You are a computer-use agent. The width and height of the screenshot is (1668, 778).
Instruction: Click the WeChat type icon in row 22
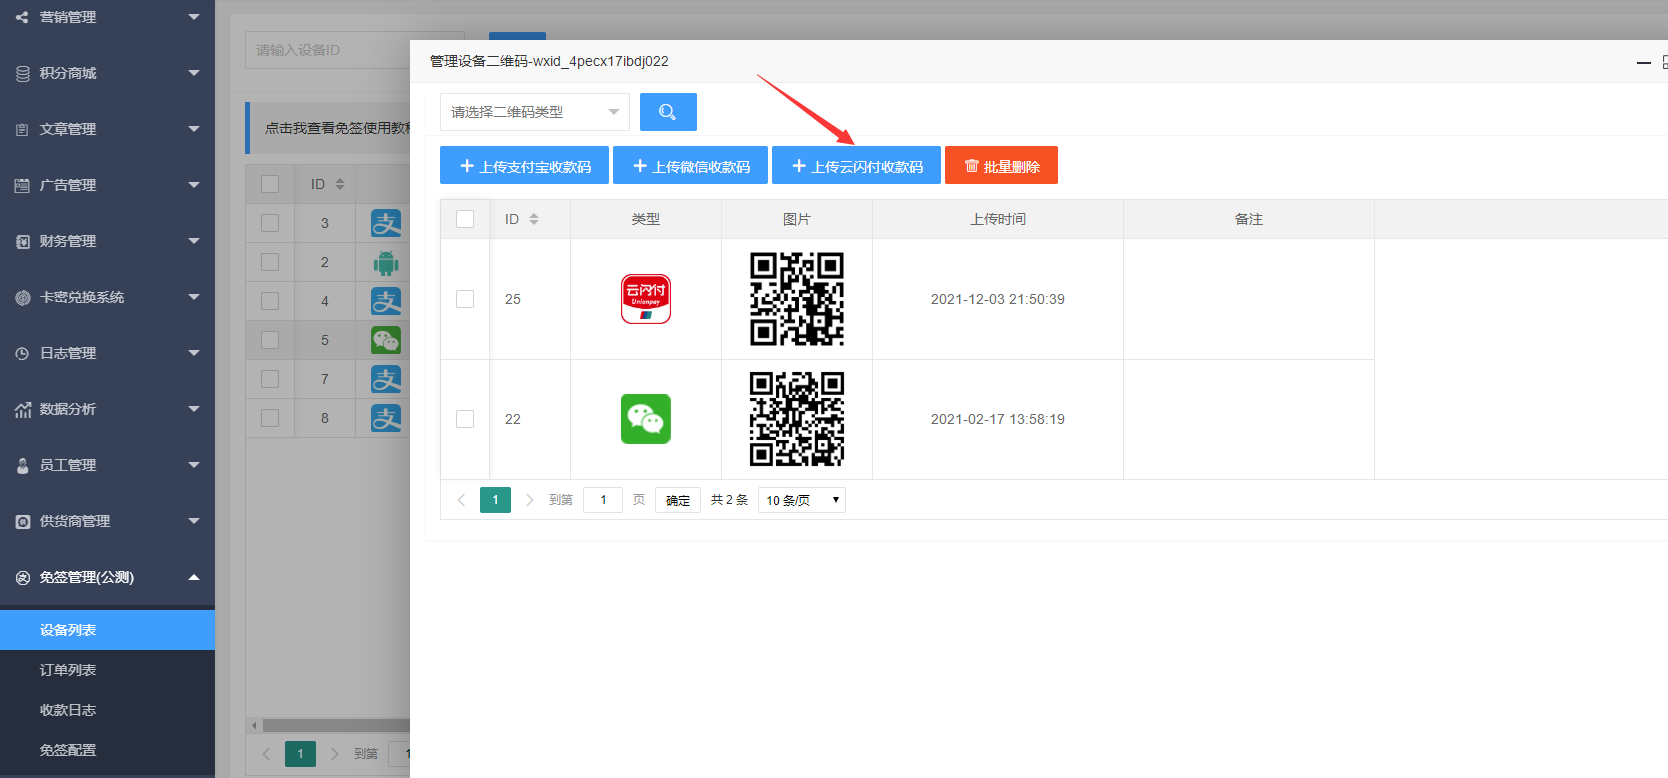[646, 419]
